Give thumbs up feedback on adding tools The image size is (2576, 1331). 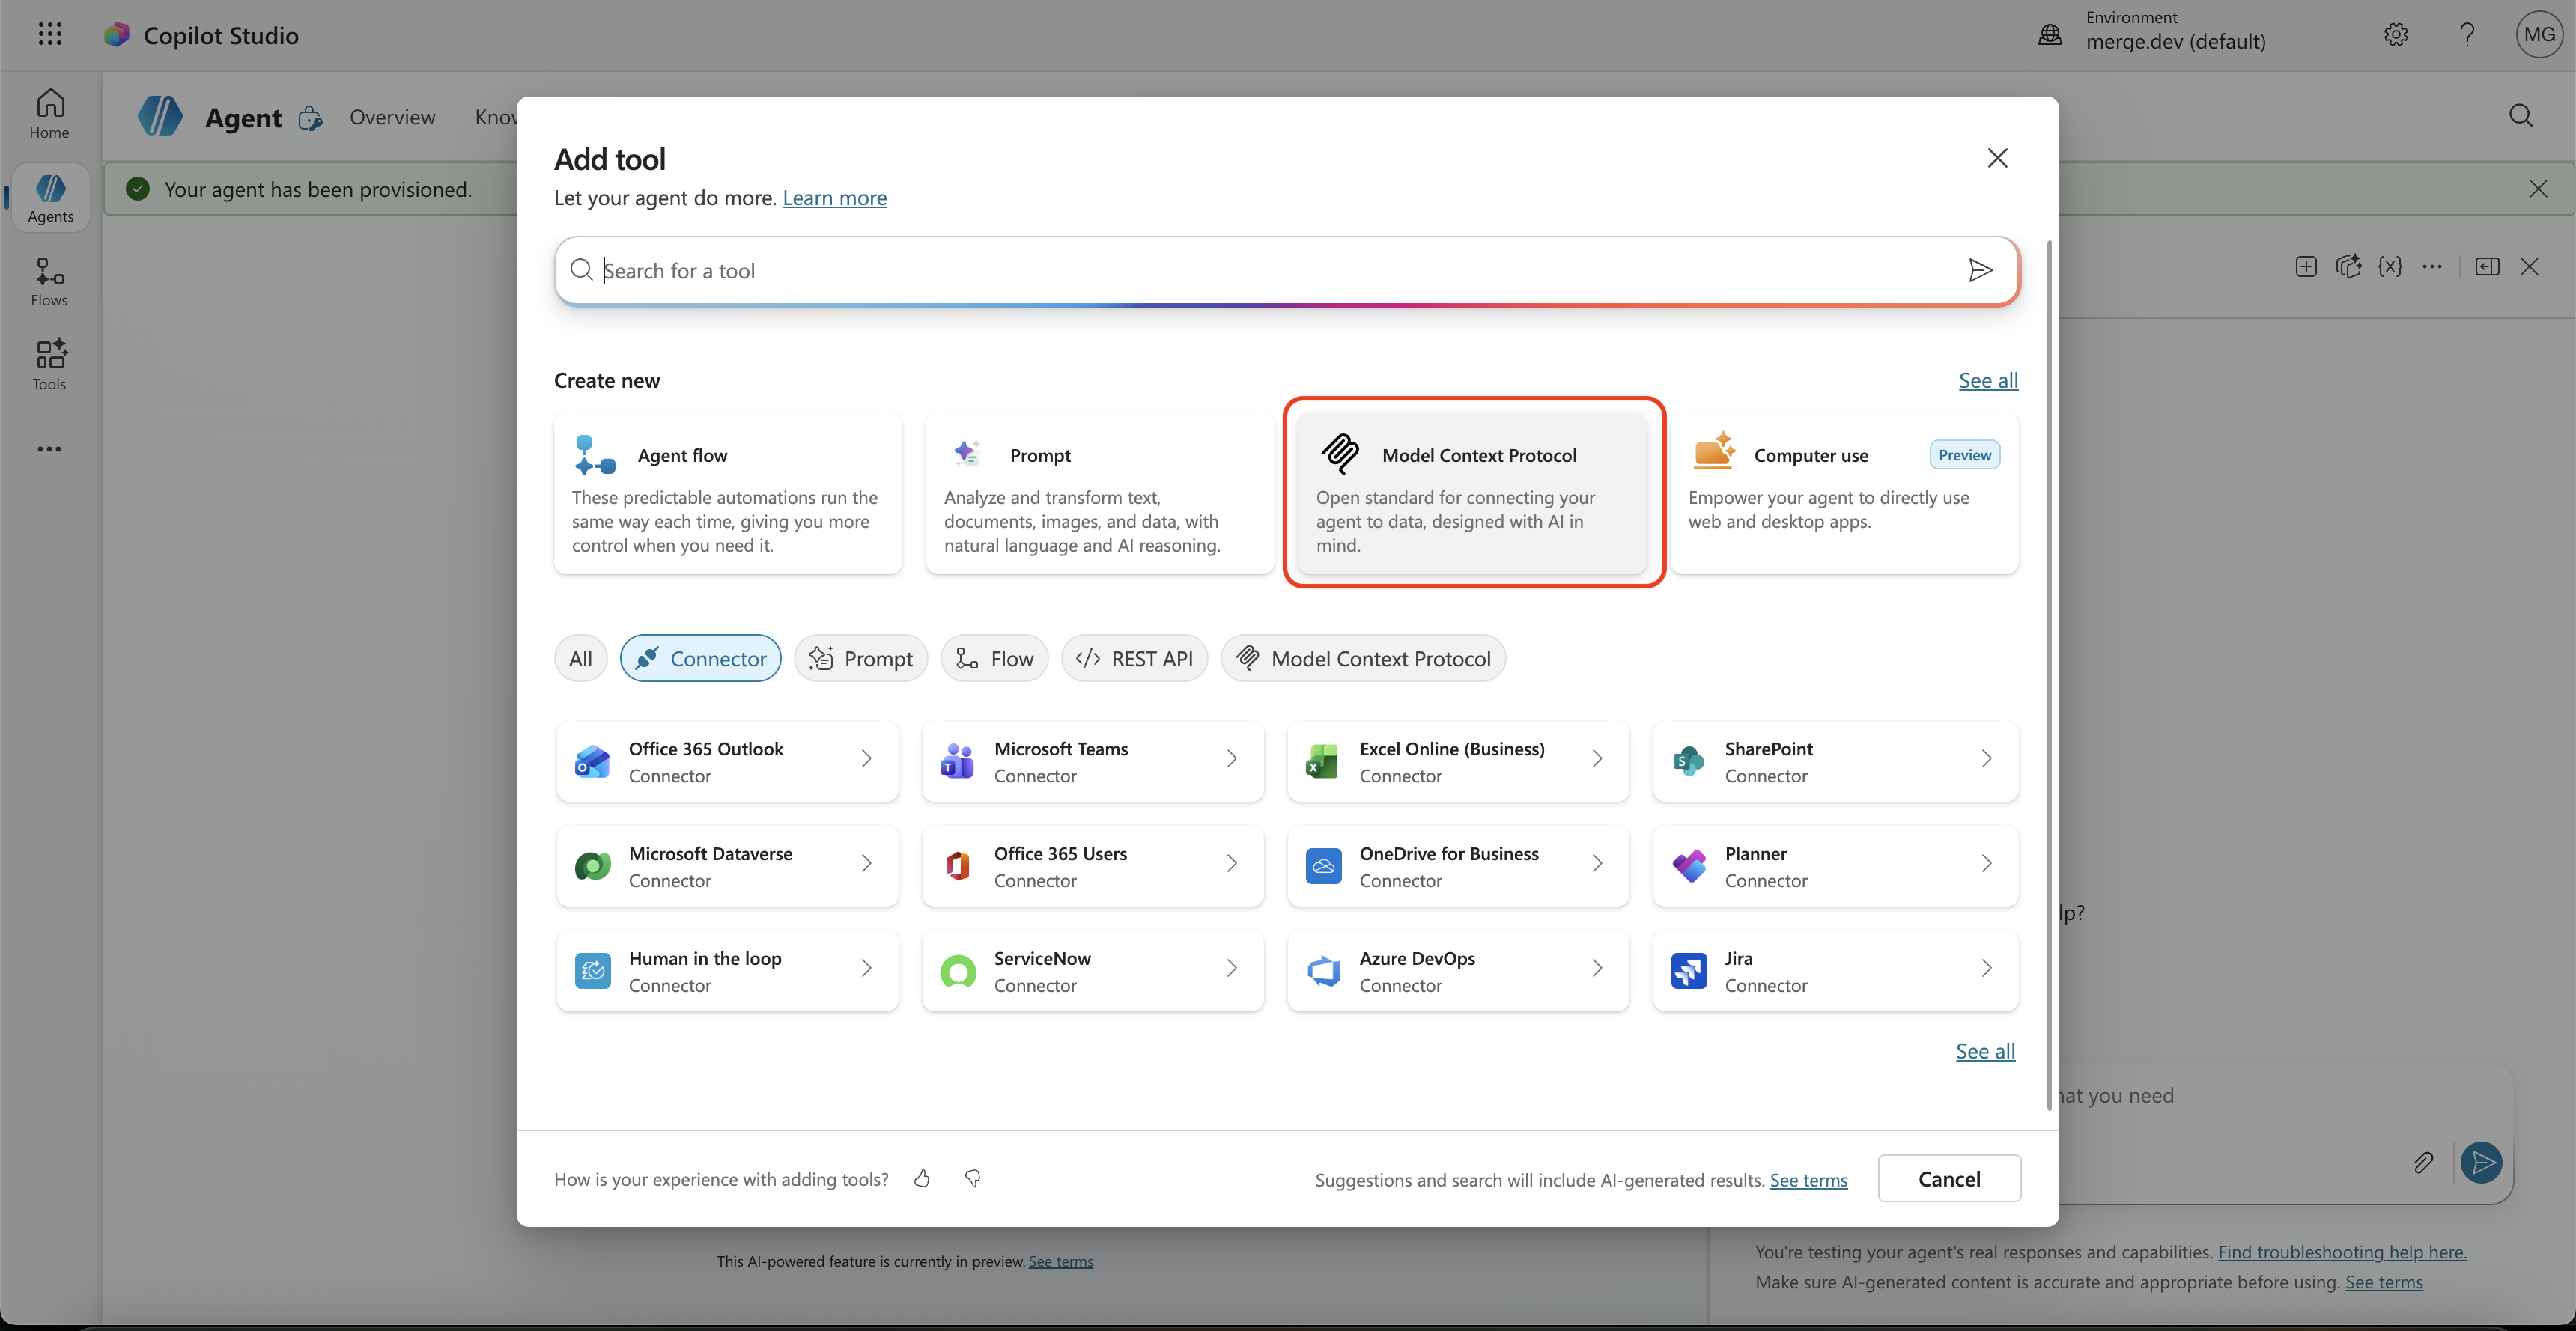[922, 1179]
